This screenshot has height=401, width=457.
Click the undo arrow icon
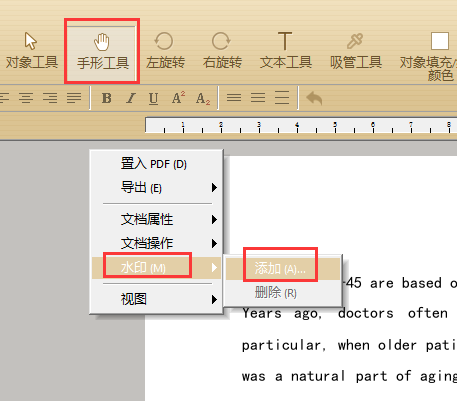click(x=314, y=98)
